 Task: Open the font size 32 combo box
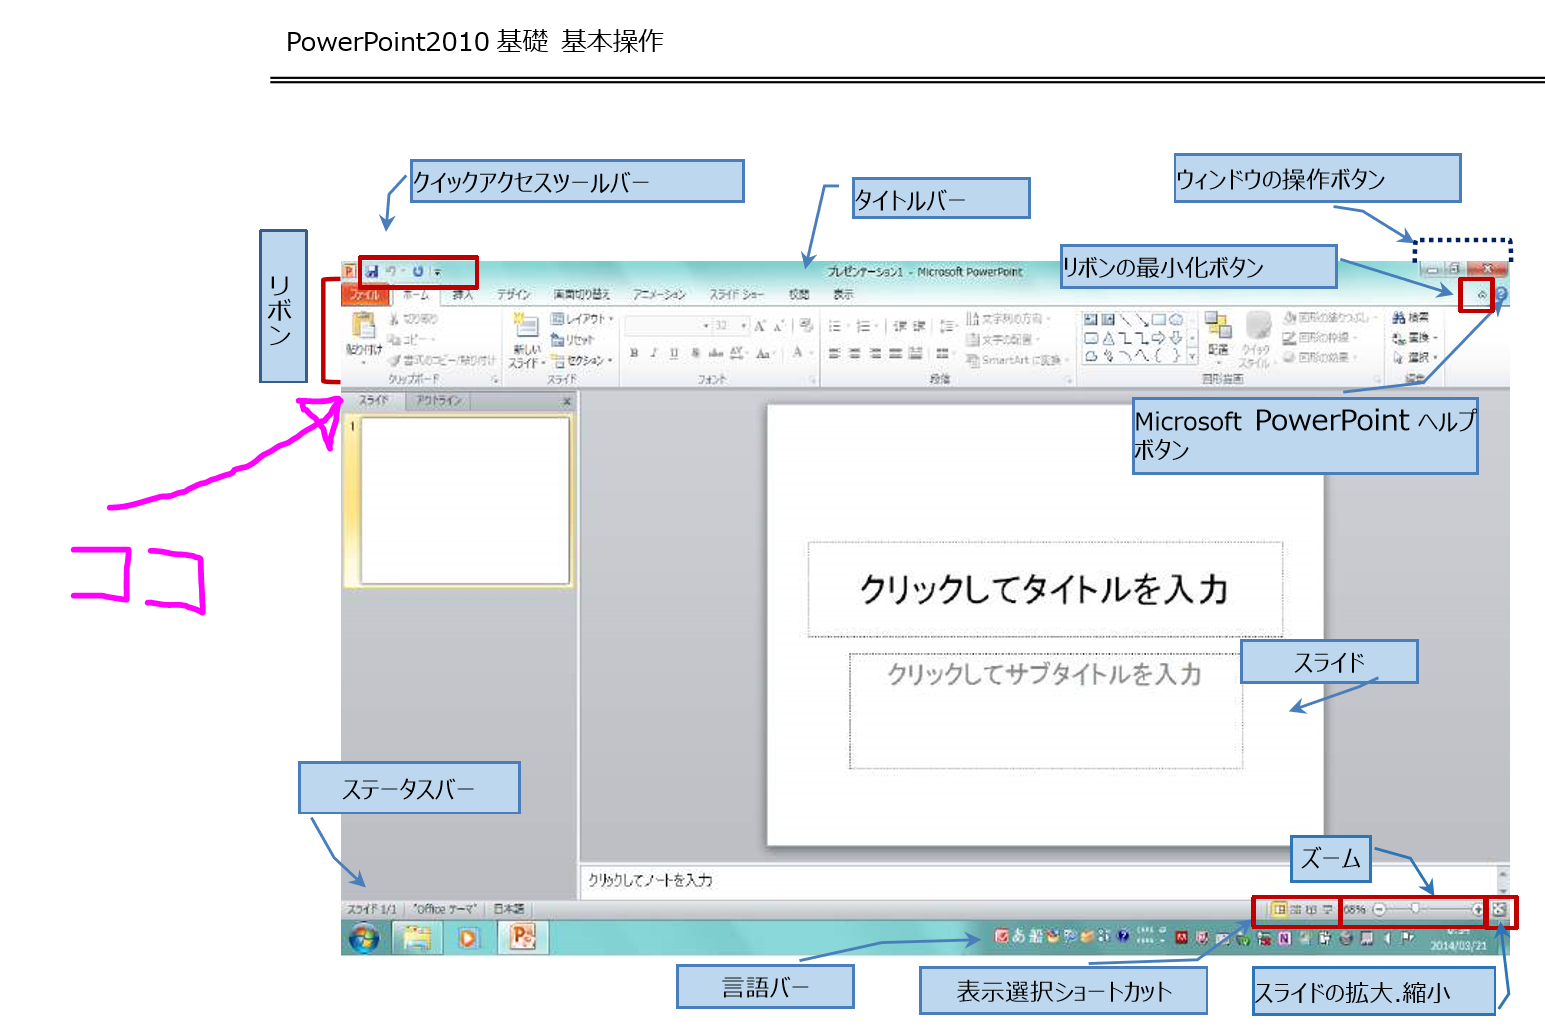click(729, 326)
